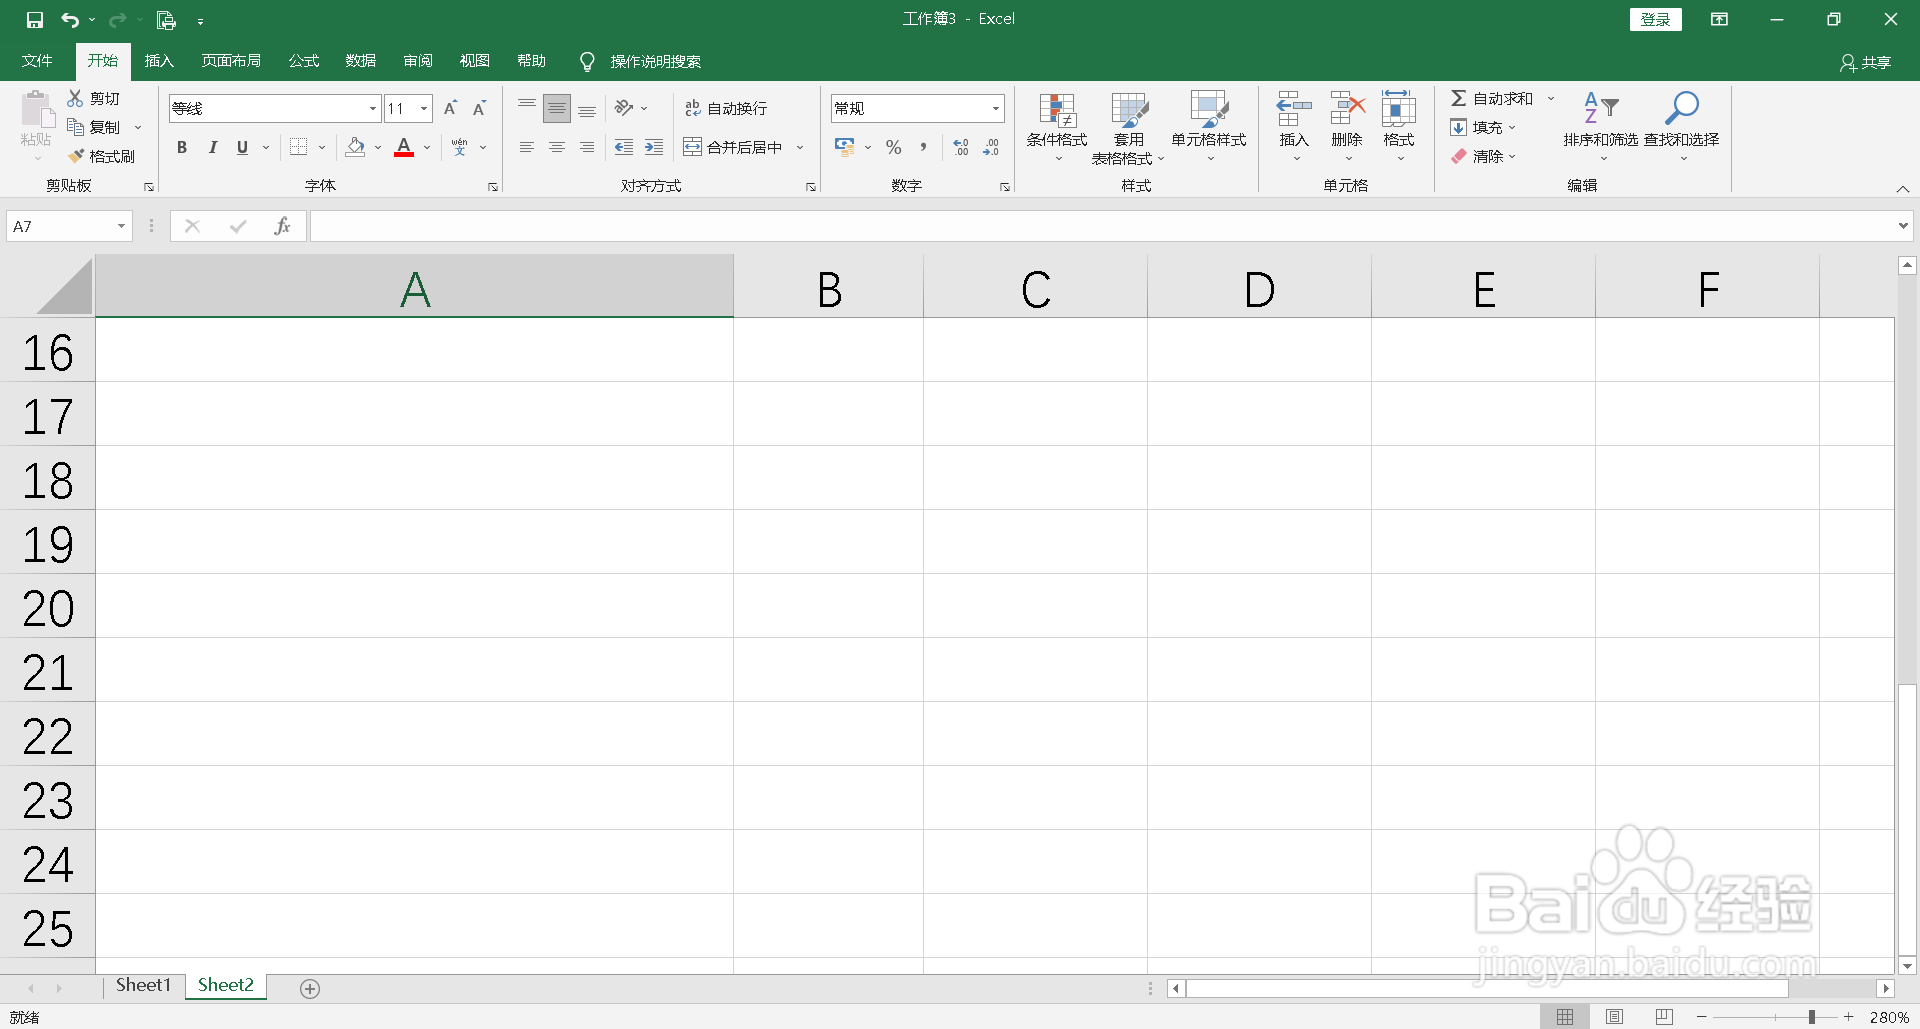Click the Save icon in quick access toolbar
Screen dimensions: 1920x1029
pyautogui.click(x=35, y=20)
